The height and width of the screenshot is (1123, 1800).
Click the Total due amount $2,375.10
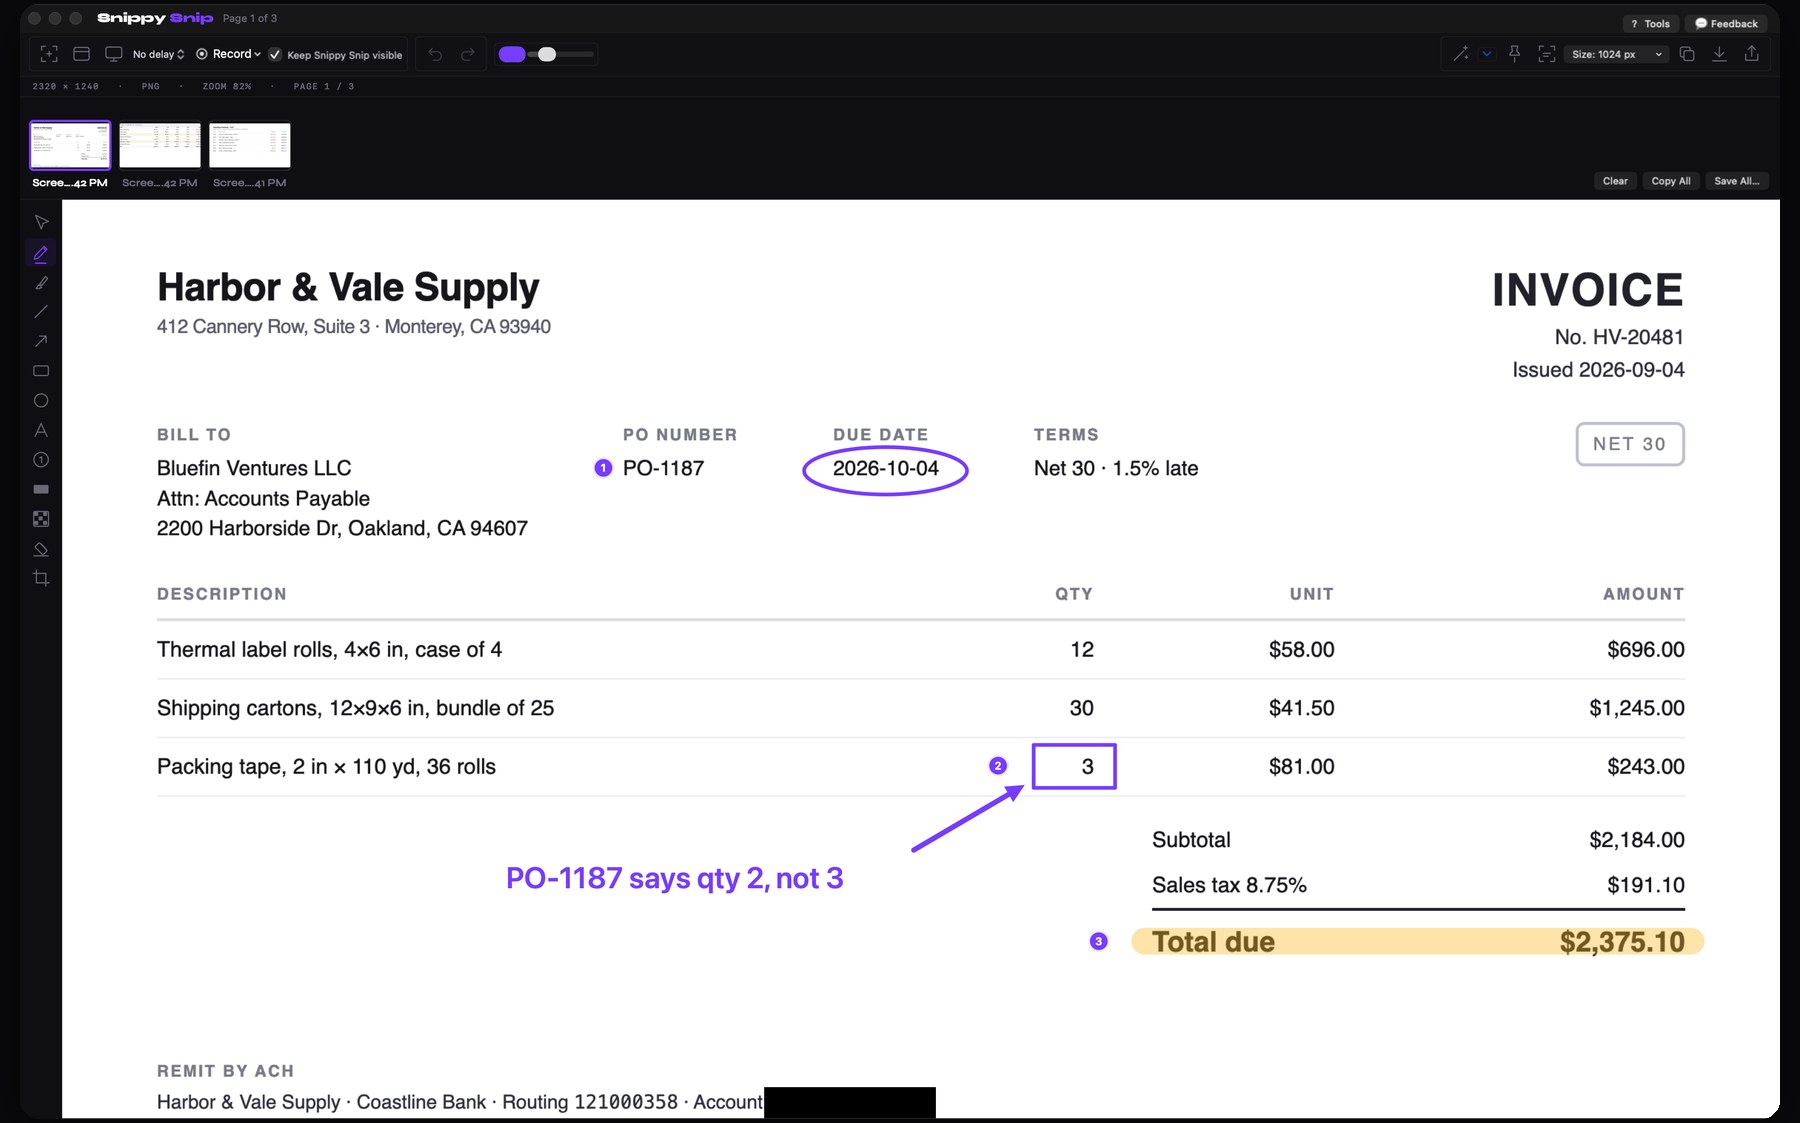point(1622,942)
